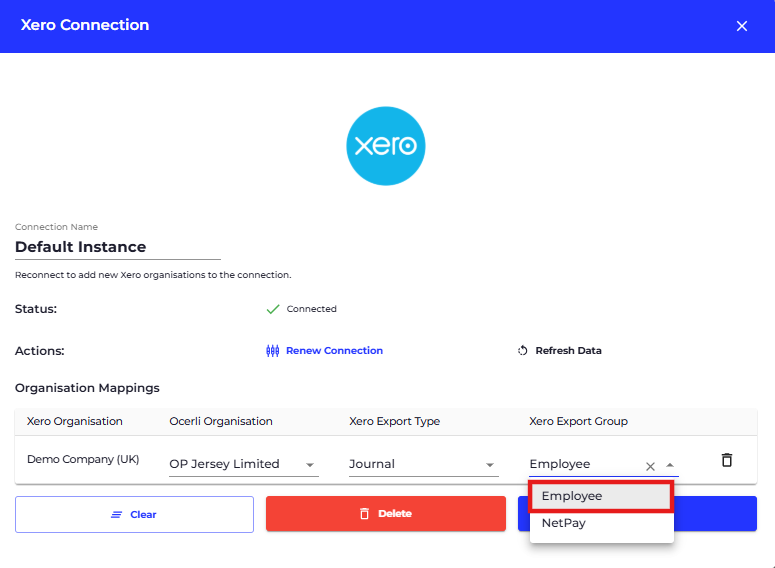Click the 'Xero Connection' dialog title
Viewport: 775px width, 568px height.
coord(85,25)
